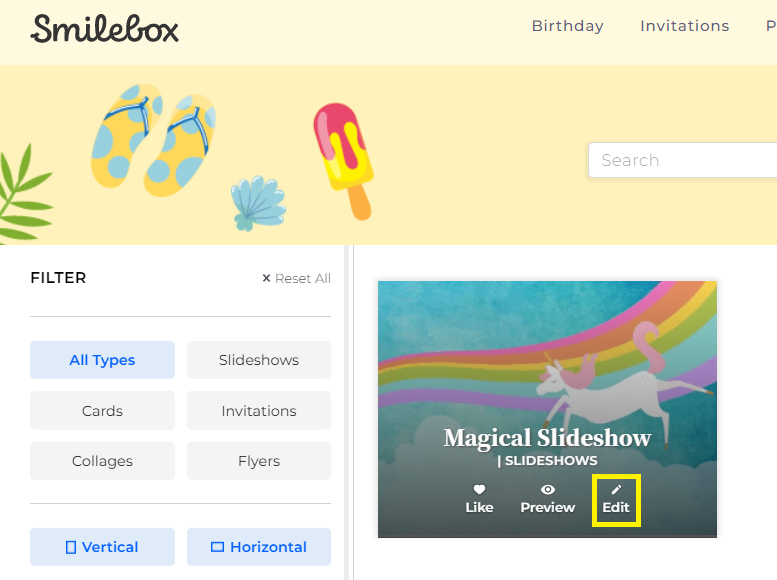Click the X icon beside Reset All
The image size is (777, 580).
pyautogui.click(x=266, y=278)
